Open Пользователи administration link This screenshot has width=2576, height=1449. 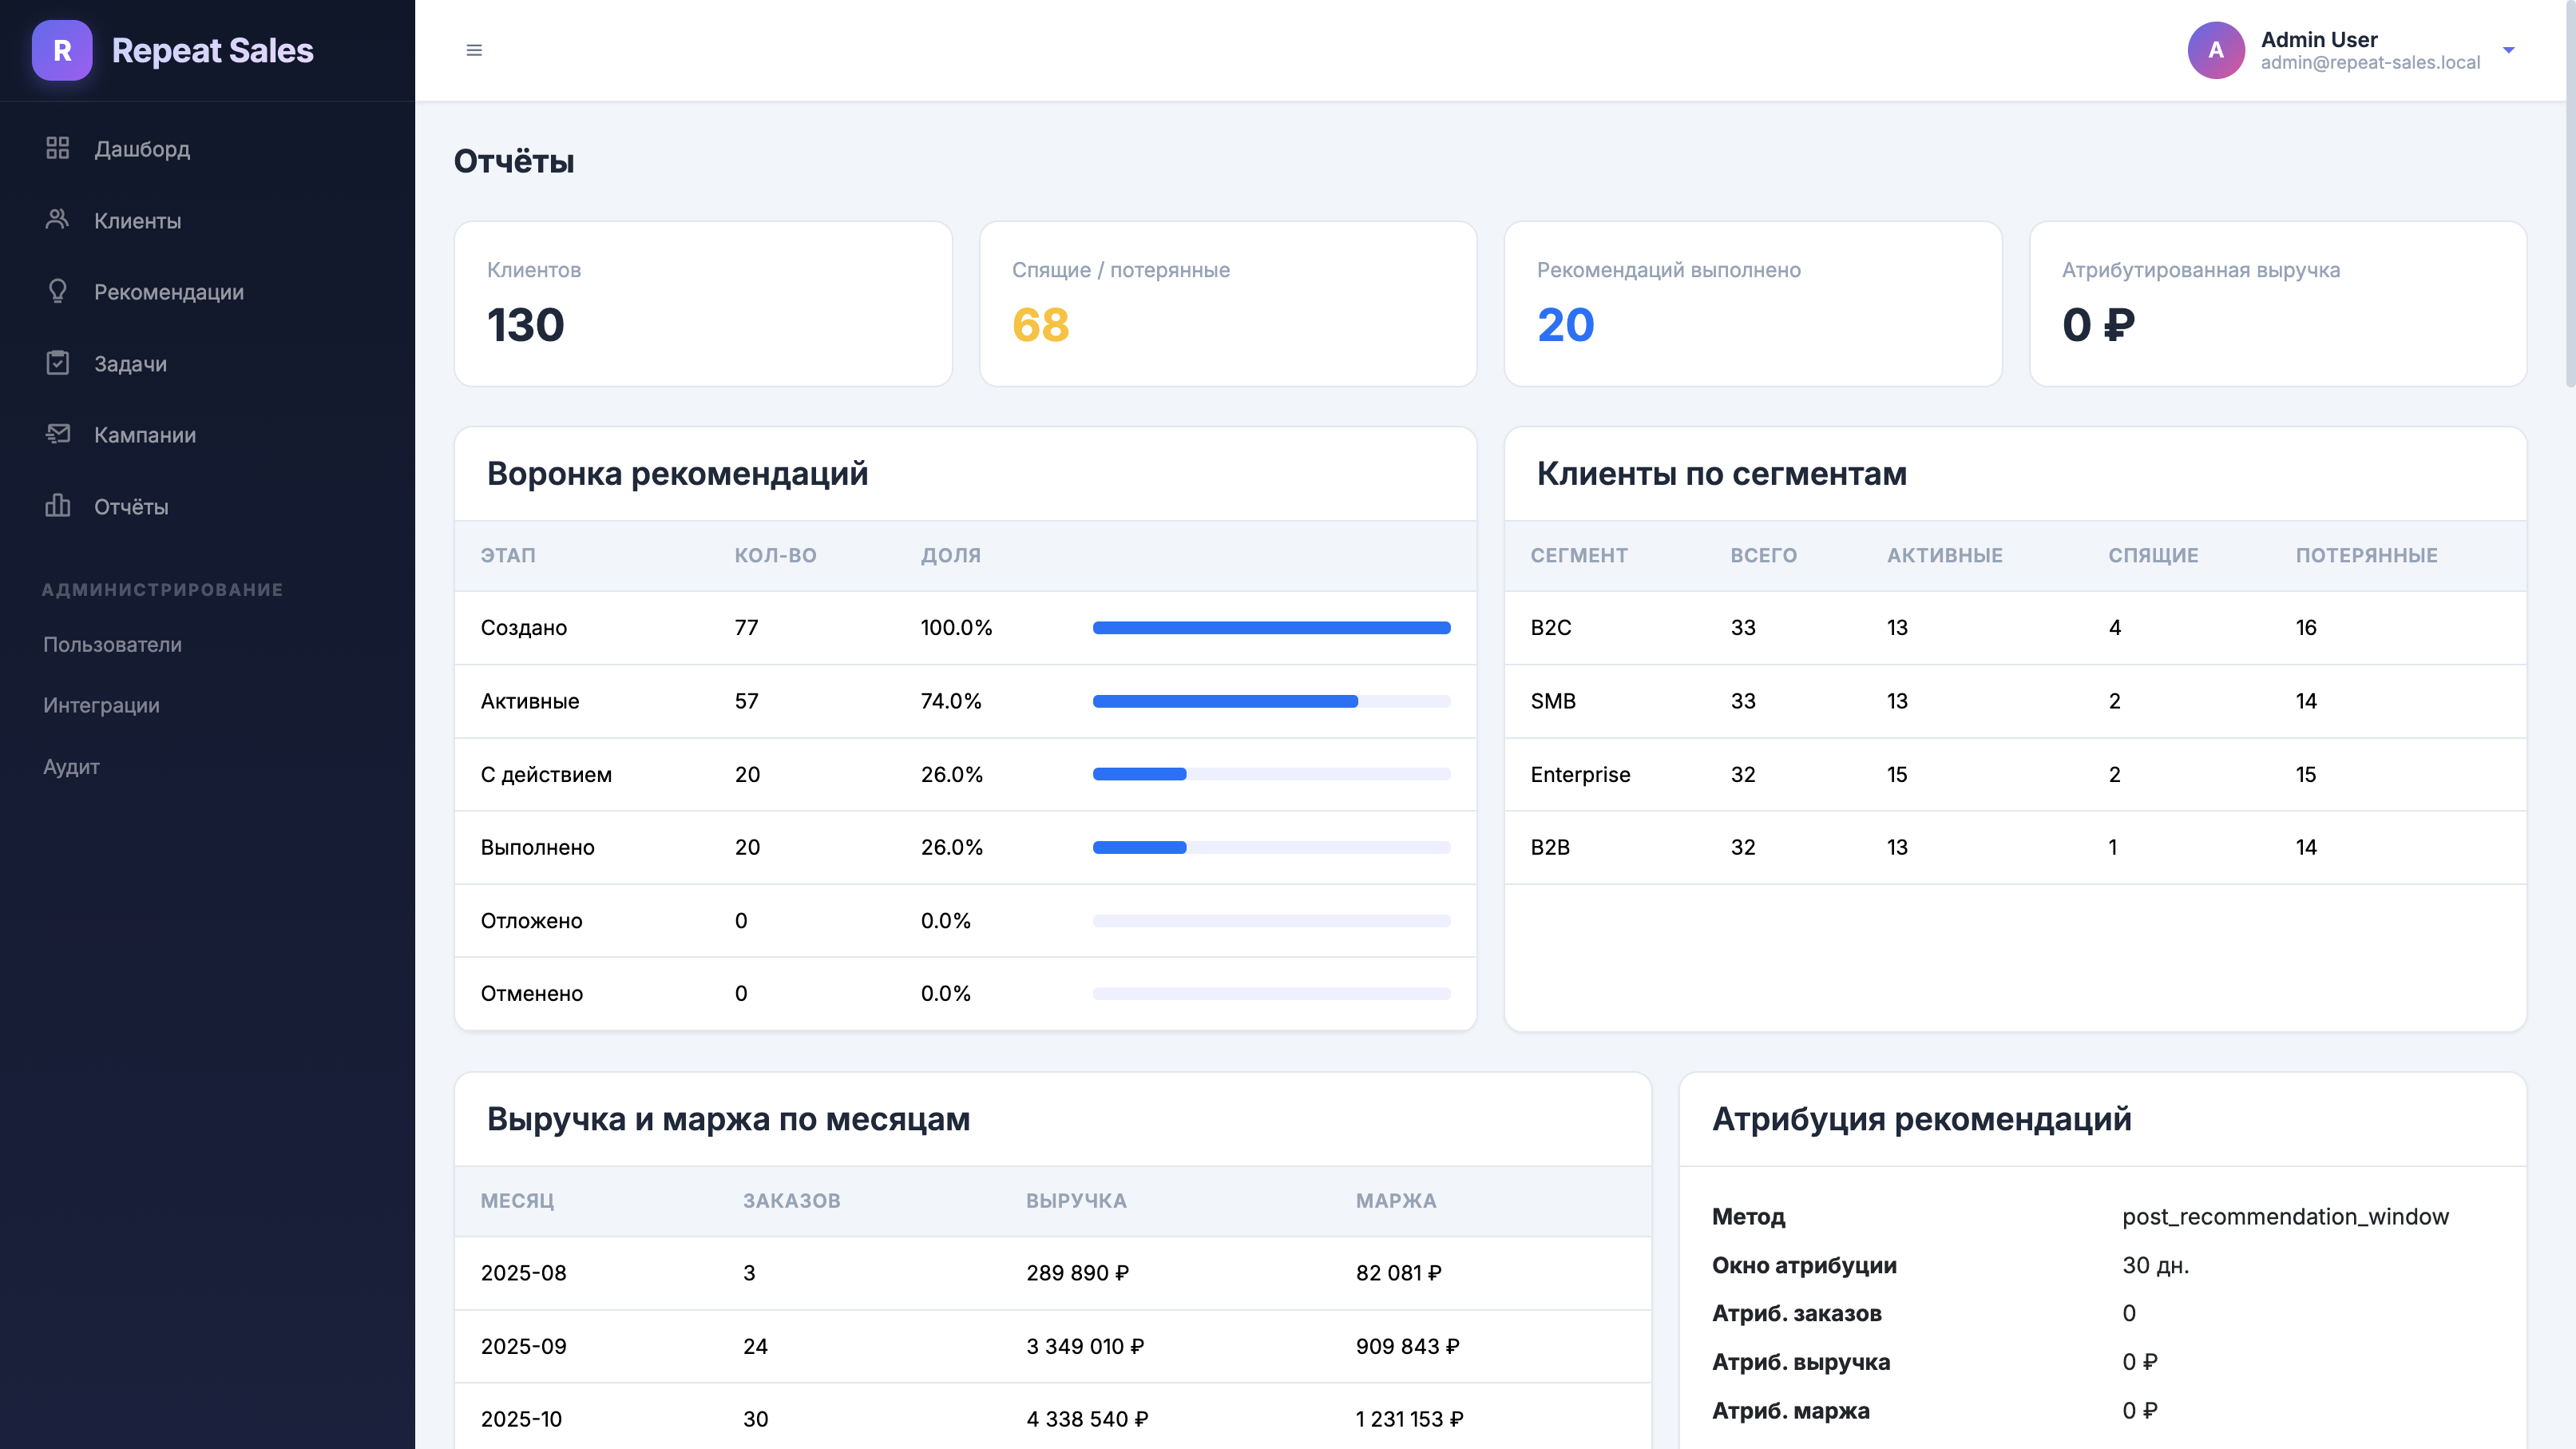pos(112,645)
